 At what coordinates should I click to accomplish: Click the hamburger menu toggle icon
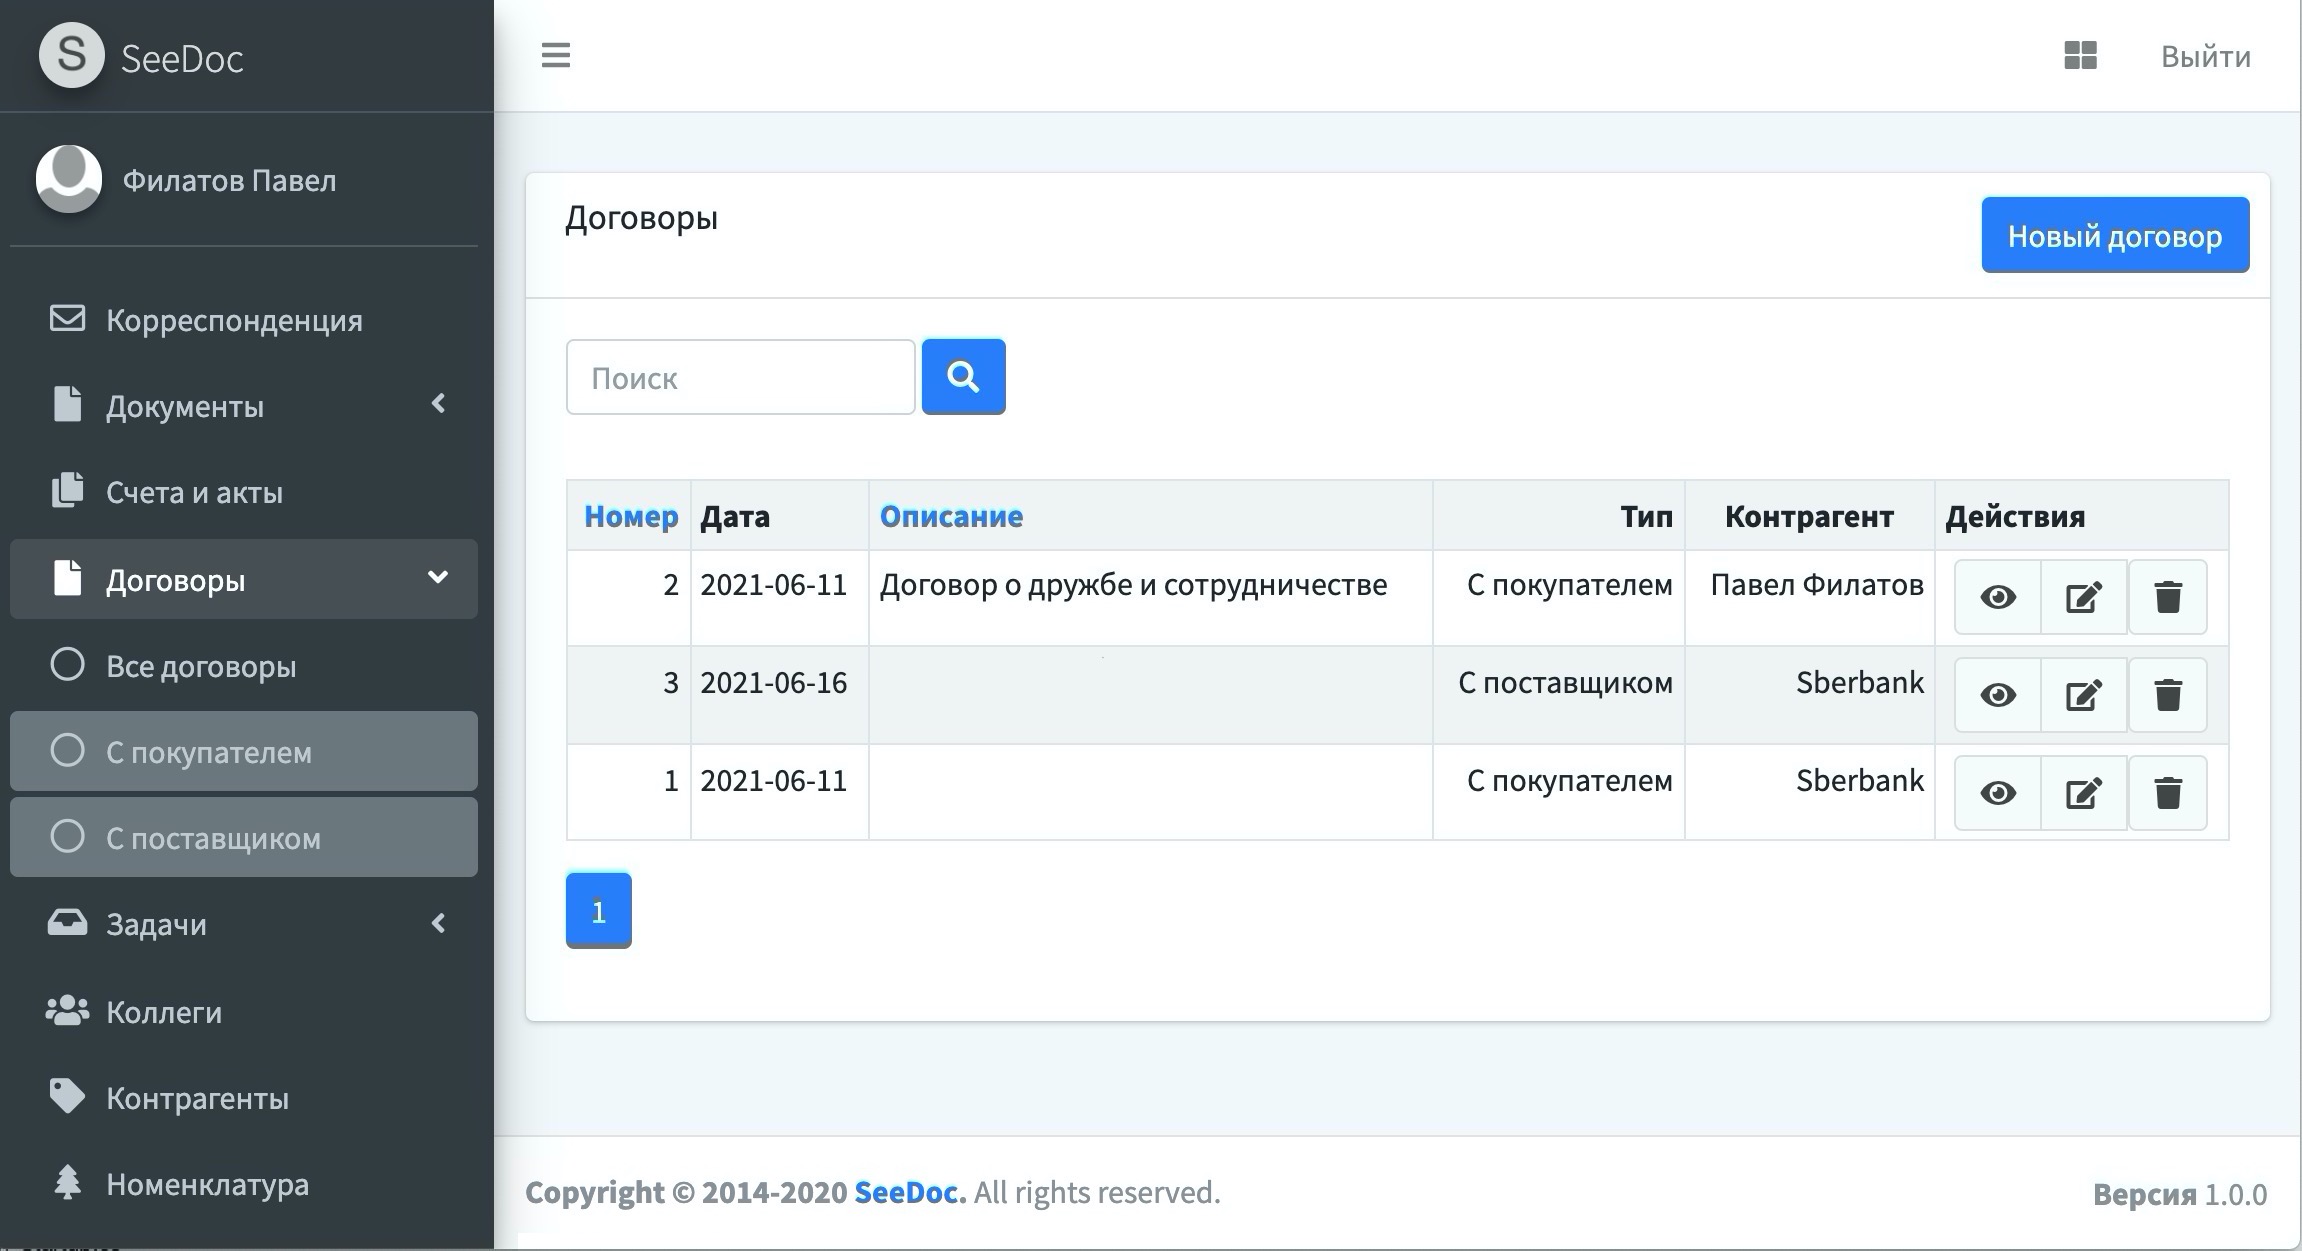click(x=556, y=55)
